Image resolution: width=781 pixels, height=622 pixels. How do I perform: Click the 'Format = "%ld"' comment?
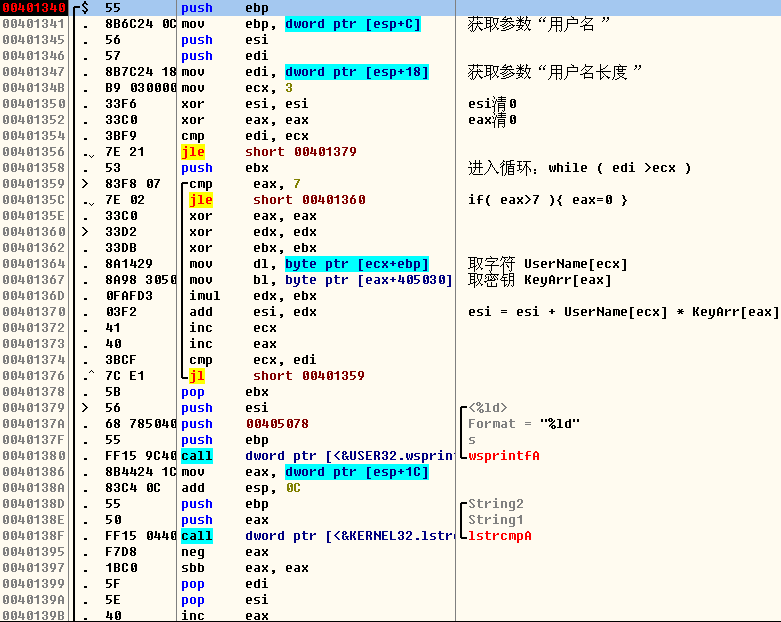coord(524,423)
